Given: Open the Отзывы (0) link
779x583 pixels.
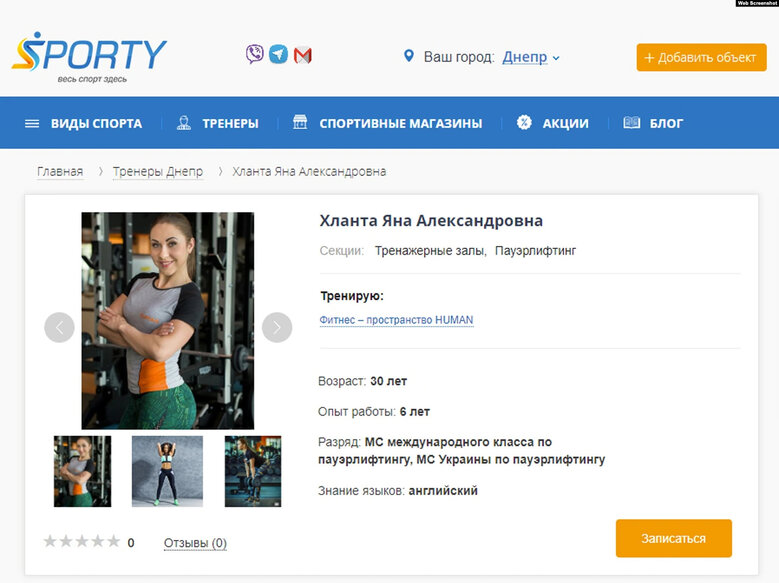Looking at the screenshot, I should tap(195, 543).
